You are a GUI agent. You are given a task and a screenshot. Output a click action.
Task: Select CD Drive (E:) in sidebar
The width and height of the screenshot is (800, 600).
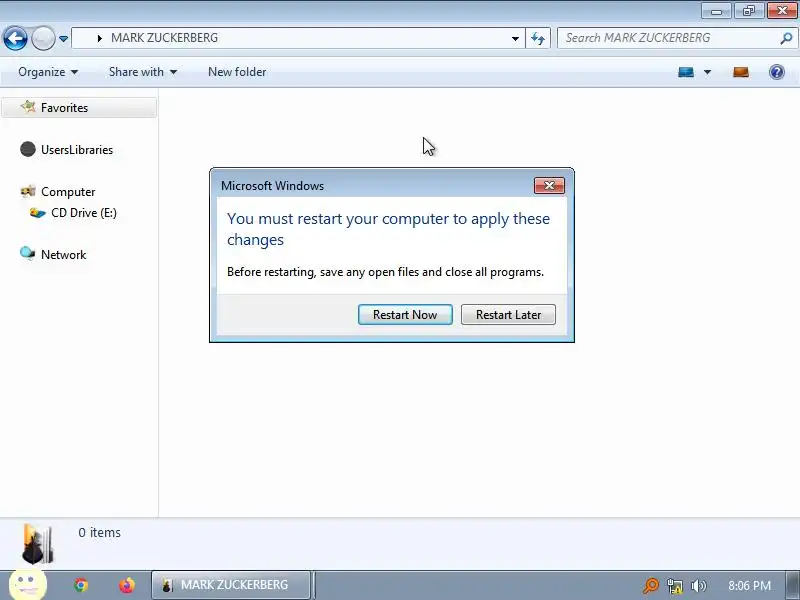[84, 213]
